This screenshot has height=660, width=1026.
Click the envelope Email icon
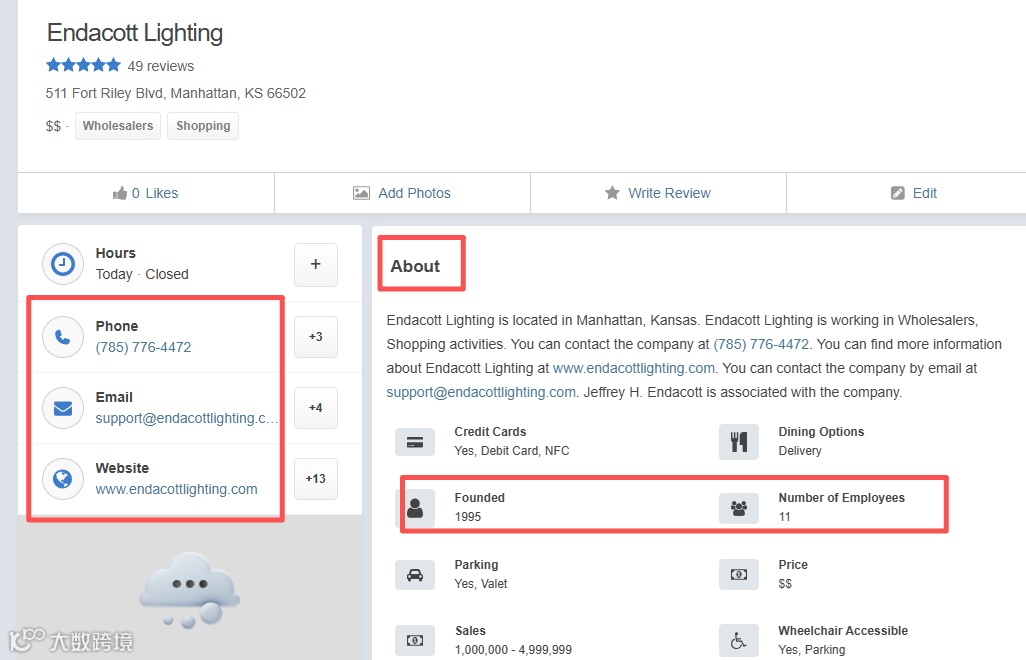tap(63, 408)
